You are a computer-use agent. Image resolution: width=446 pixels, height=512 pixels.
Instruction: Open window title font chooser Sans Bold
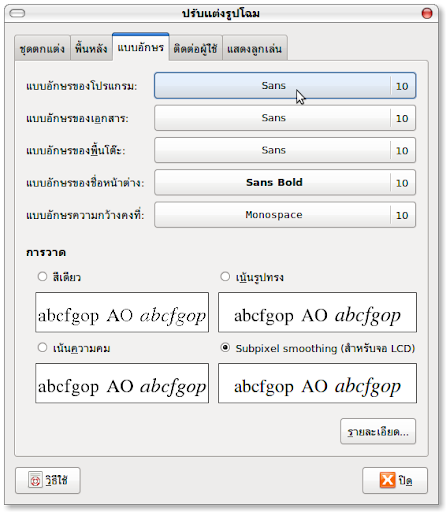[285, 182]
